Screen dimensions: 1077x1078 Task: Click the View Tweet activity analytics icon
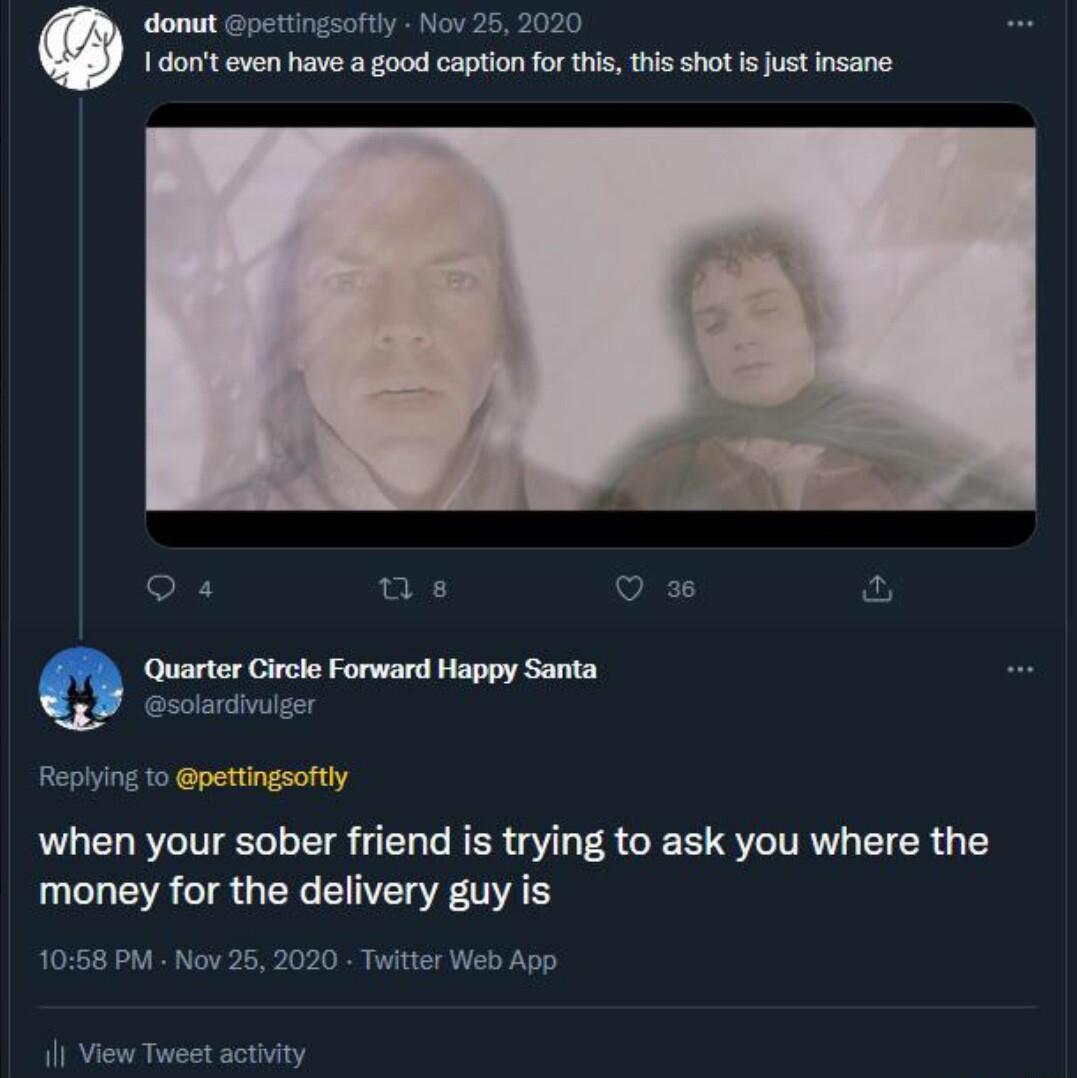pyautogui.click(x=57, y=1053)
